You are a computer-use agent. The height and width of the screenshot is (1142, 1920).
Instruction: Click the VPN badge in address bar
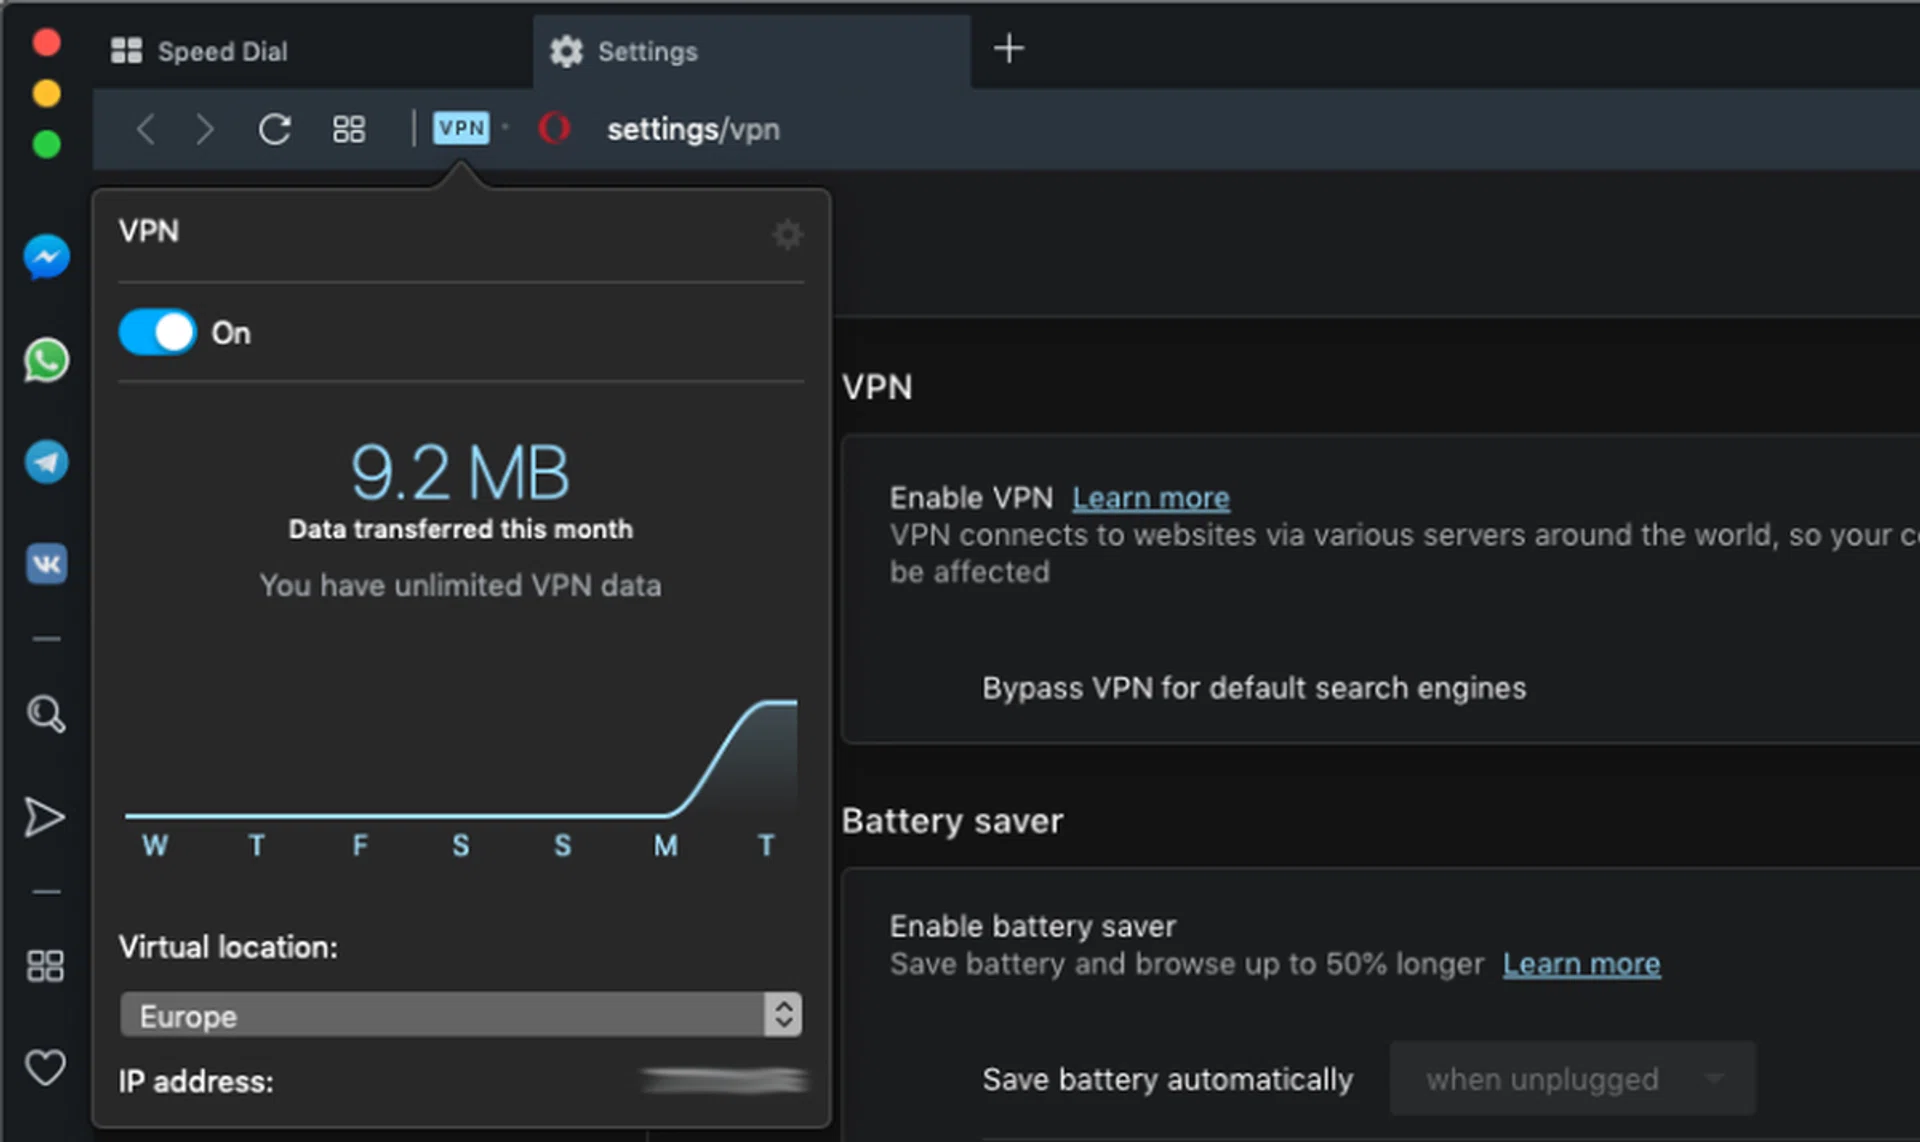(x=461, y=128)
